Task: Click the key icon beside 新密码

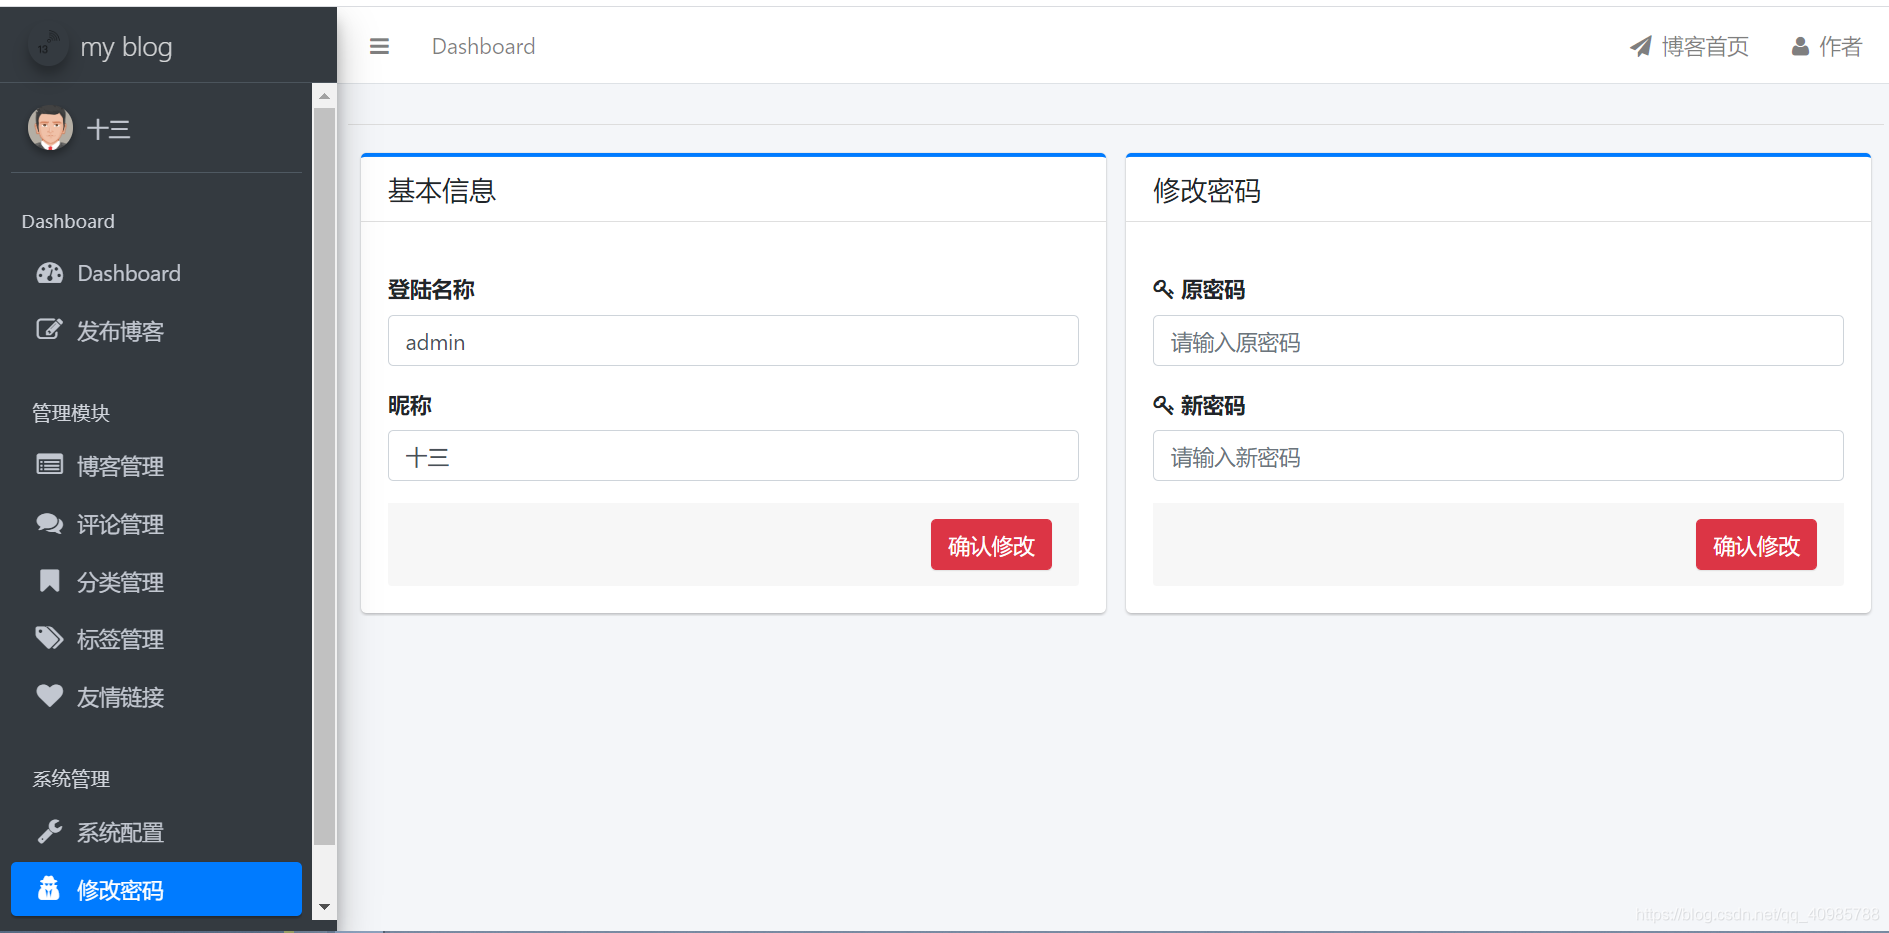Action: 1163,405
